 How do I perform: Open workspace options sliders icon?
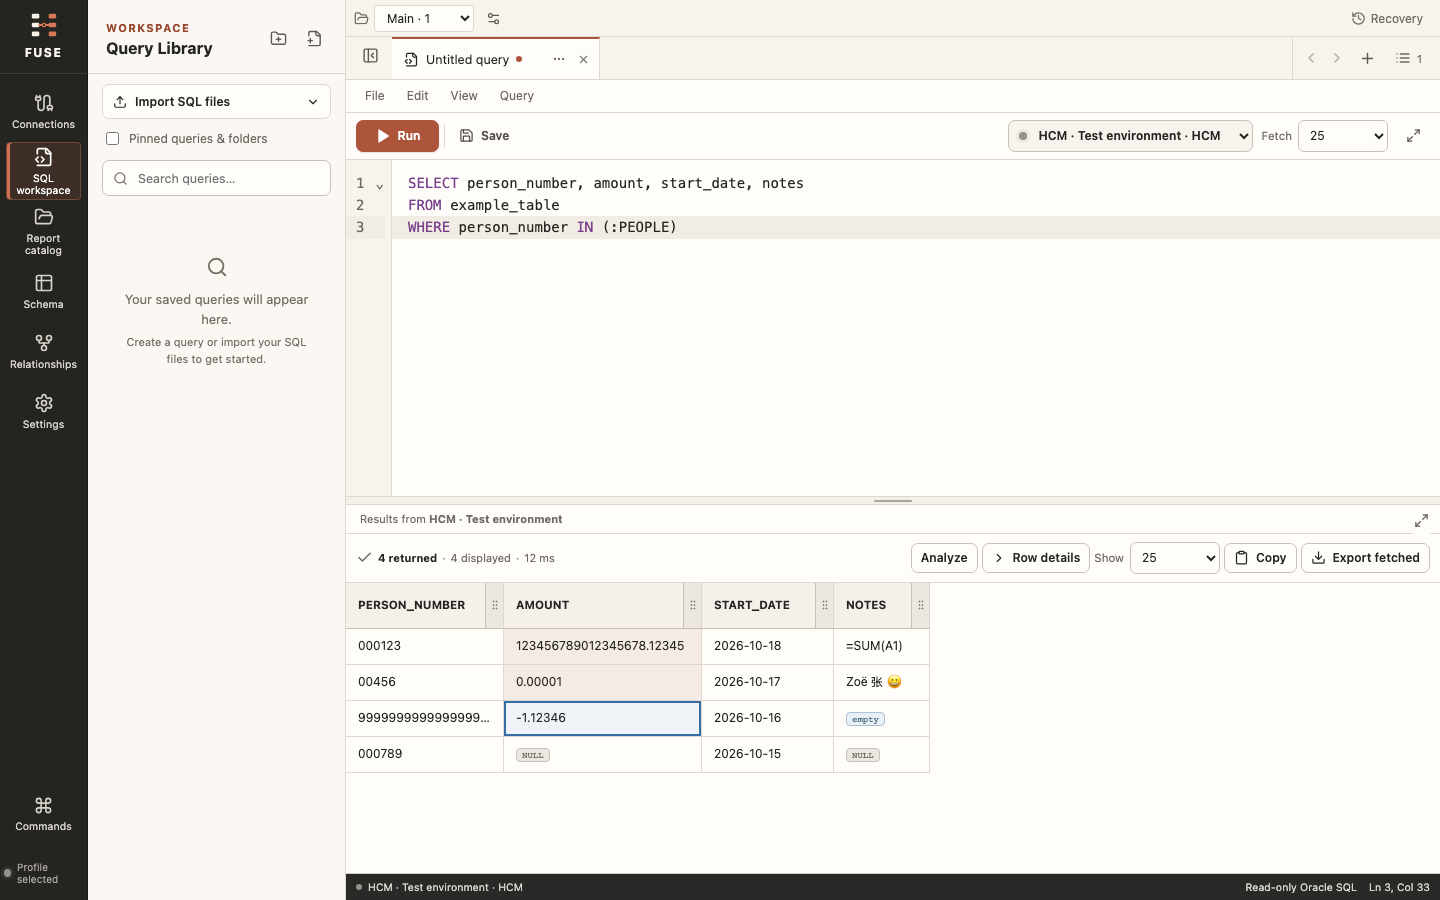pos(493,18)
